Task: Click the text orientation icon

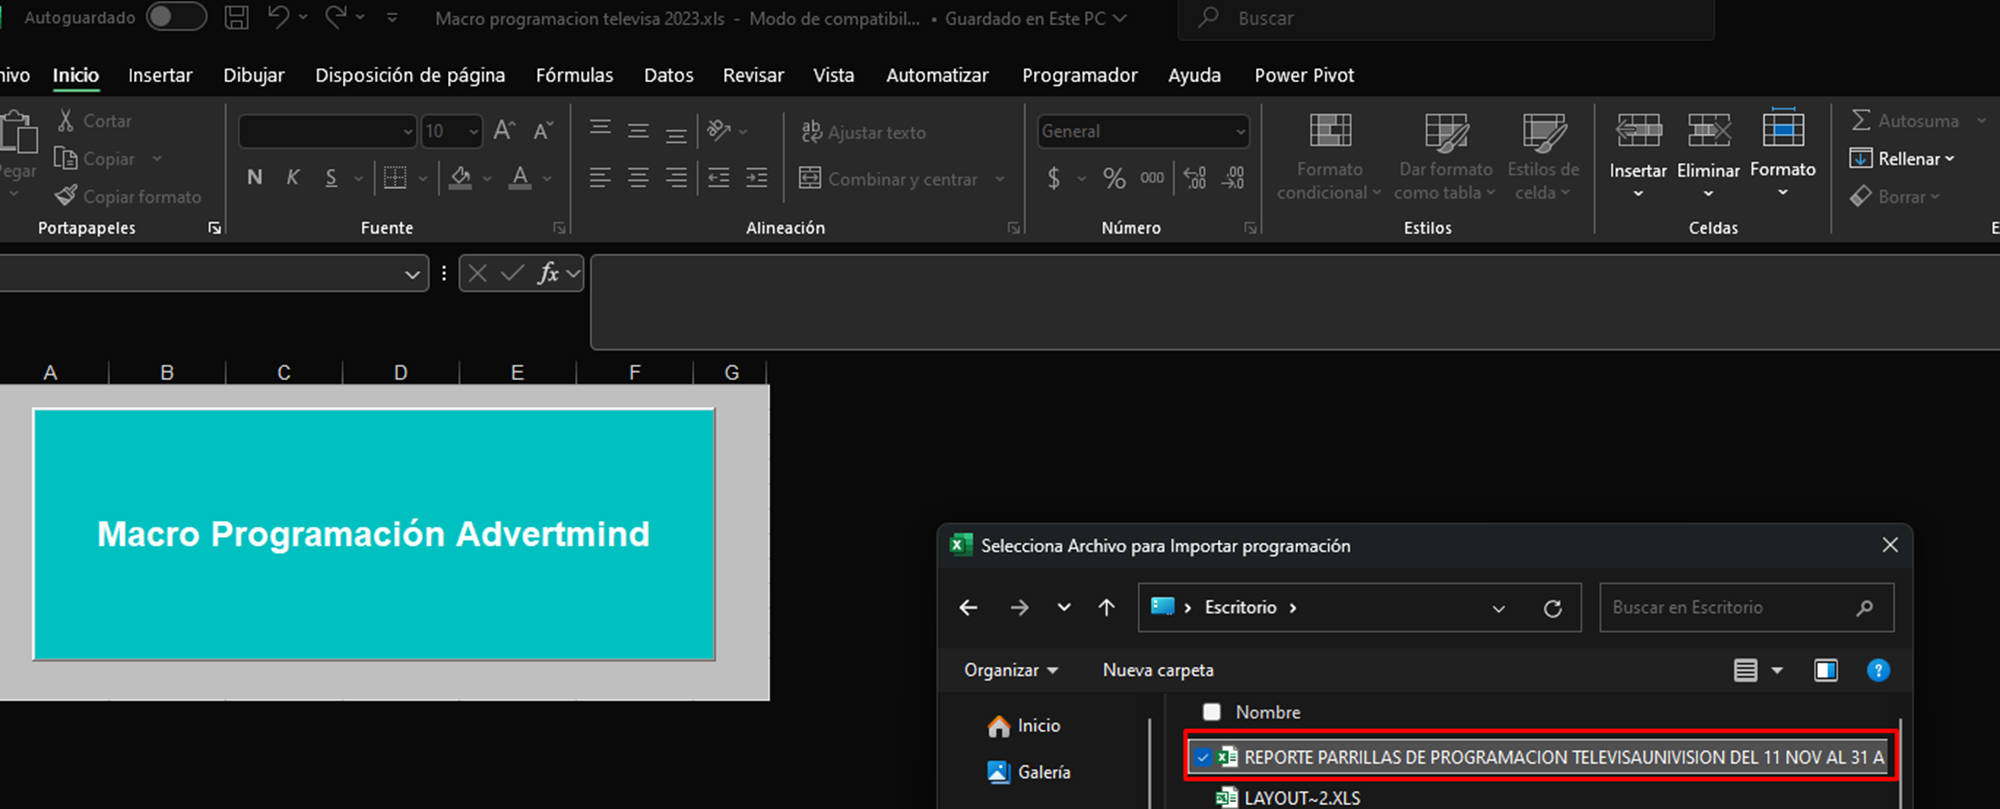Action: coord(719,130)
